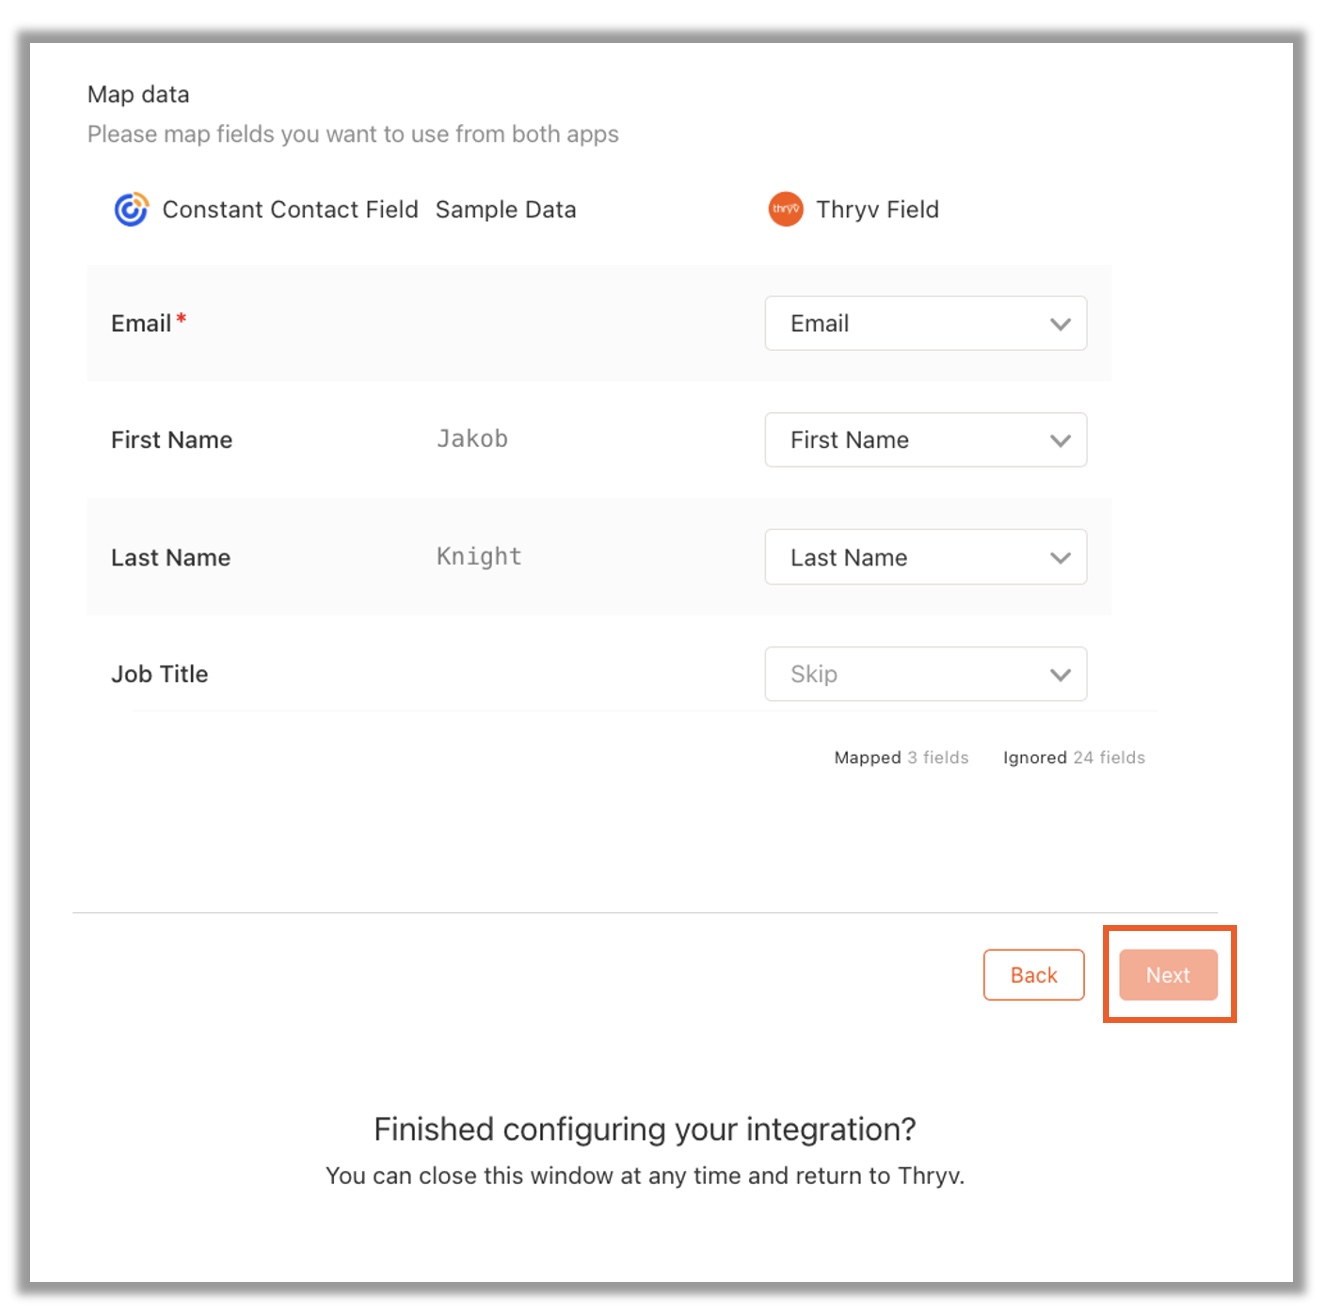
Task: Open the Skip dropdown for Job Title
Action: pos(925,674)
